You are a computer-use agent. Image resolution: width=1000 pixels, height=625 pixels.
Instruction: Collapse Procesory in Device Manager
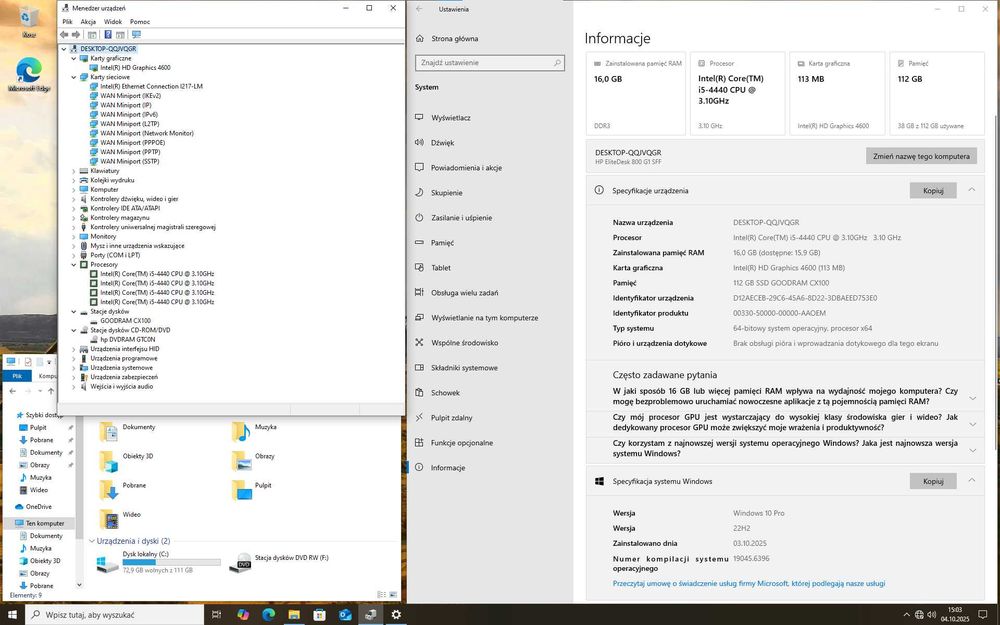[73, 265]
